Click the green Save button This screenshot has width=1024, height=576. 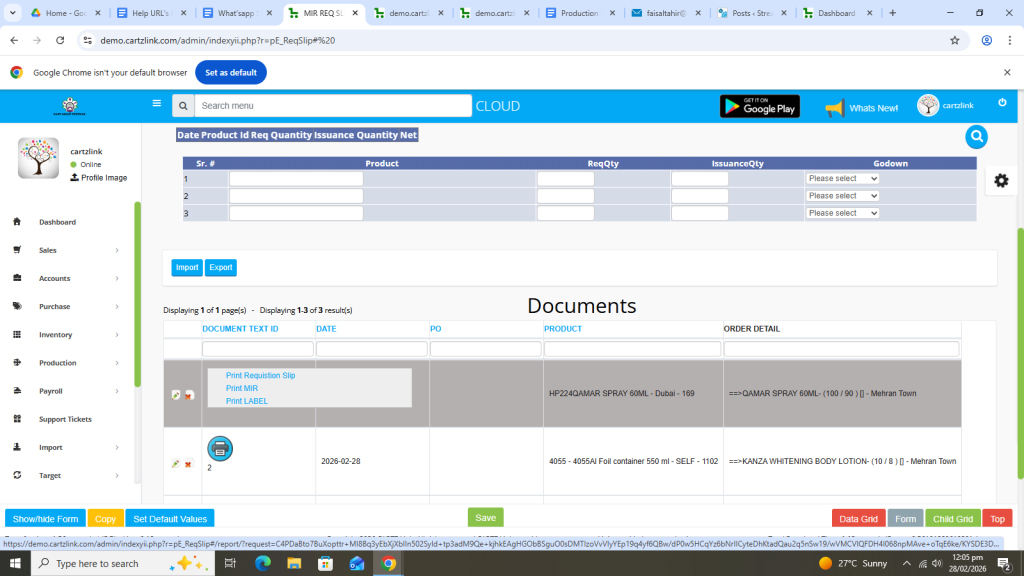pos(485,517)
